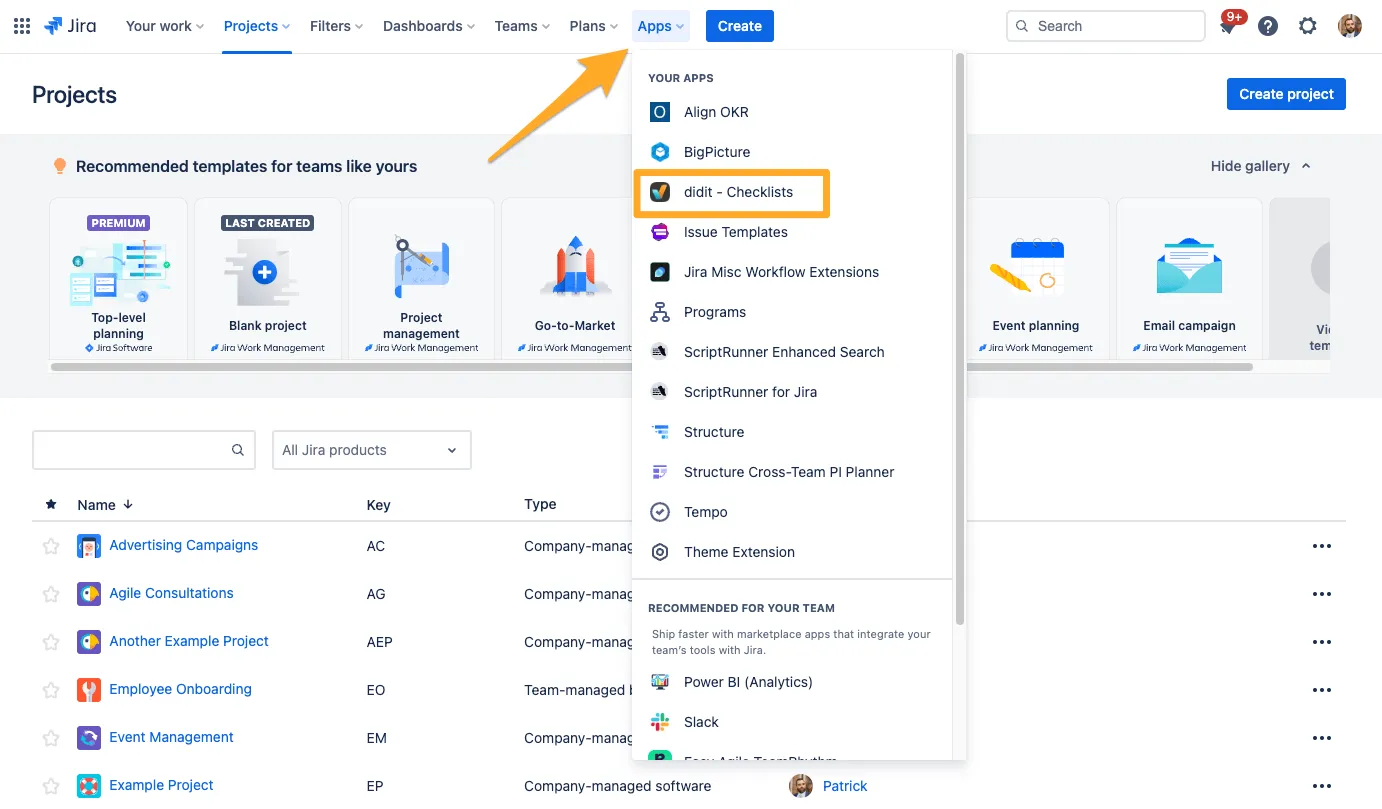
Task: Star the Employee Onboarding project
Action: point(51,690)
